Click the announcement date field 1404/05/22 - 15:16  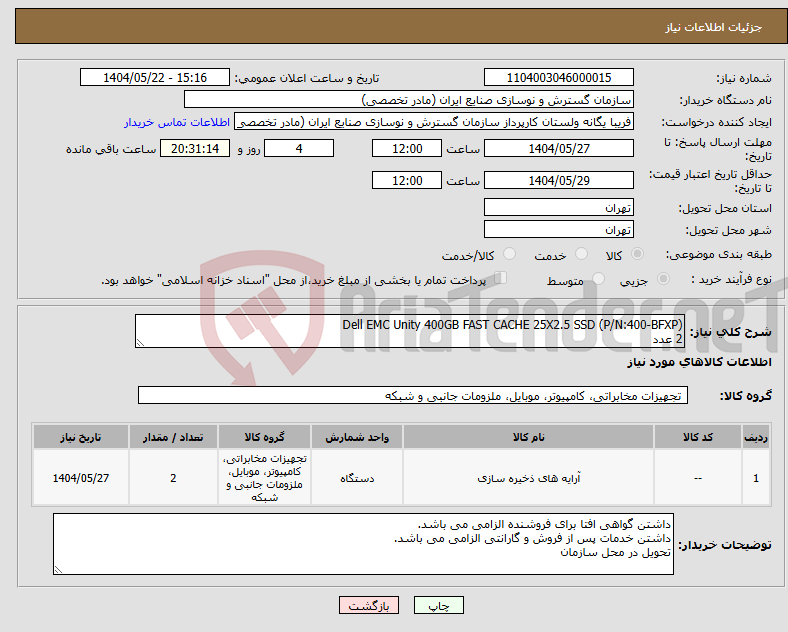(155, 77)
